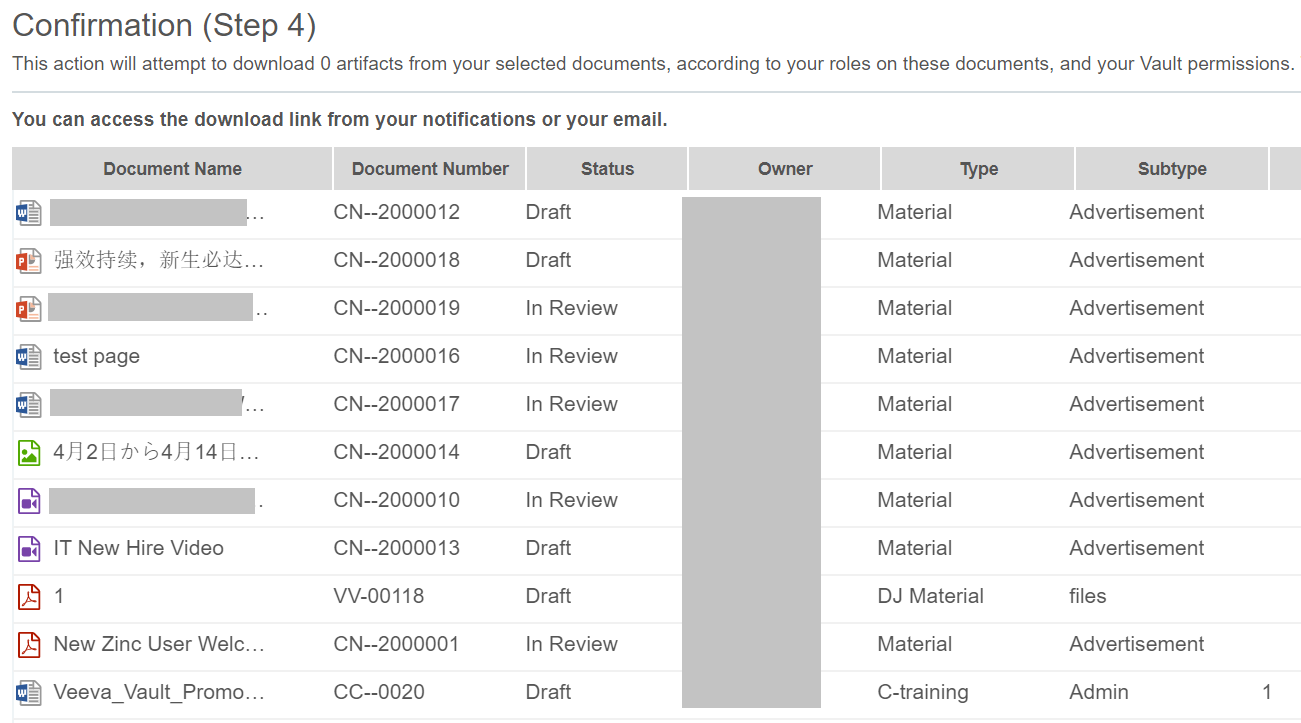Open the IT New Hire Video document
Screen dimensions: 1301x723
[x=138, y=549]
